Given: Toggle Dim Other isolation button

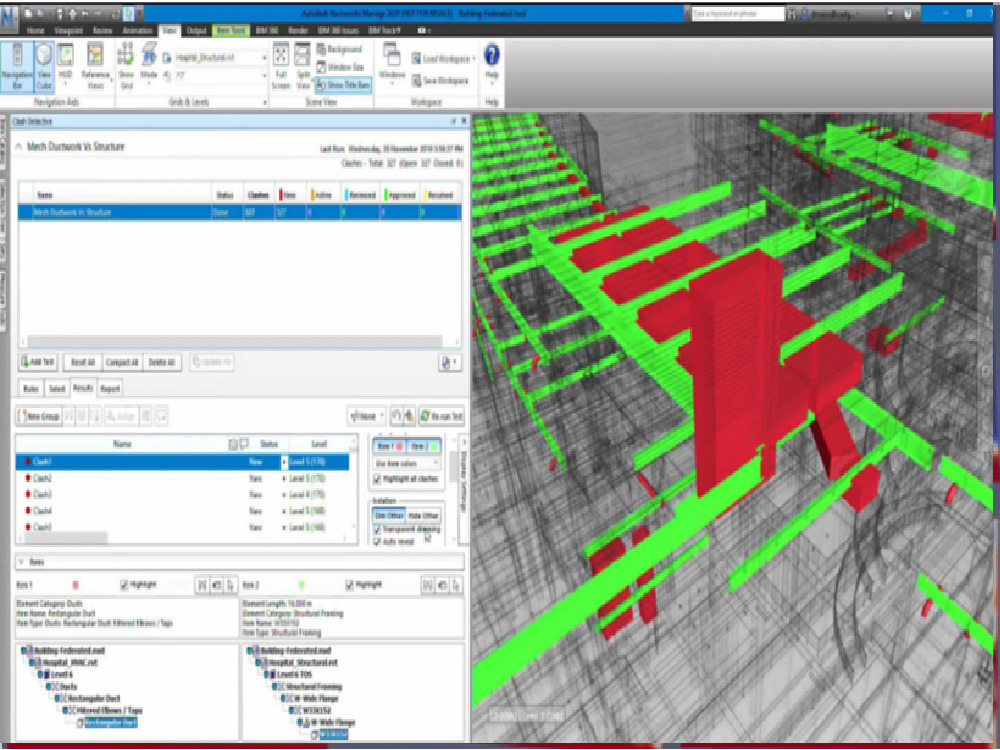Looking at the screenshot, I should [x=389, y=515].
